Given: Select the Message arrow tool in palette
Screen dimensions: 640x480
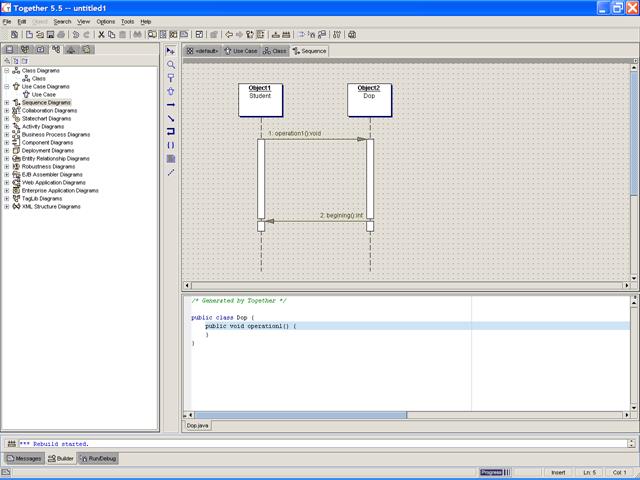Looking at the screenshot, I should pyautogui.click(x=171, y=104).
